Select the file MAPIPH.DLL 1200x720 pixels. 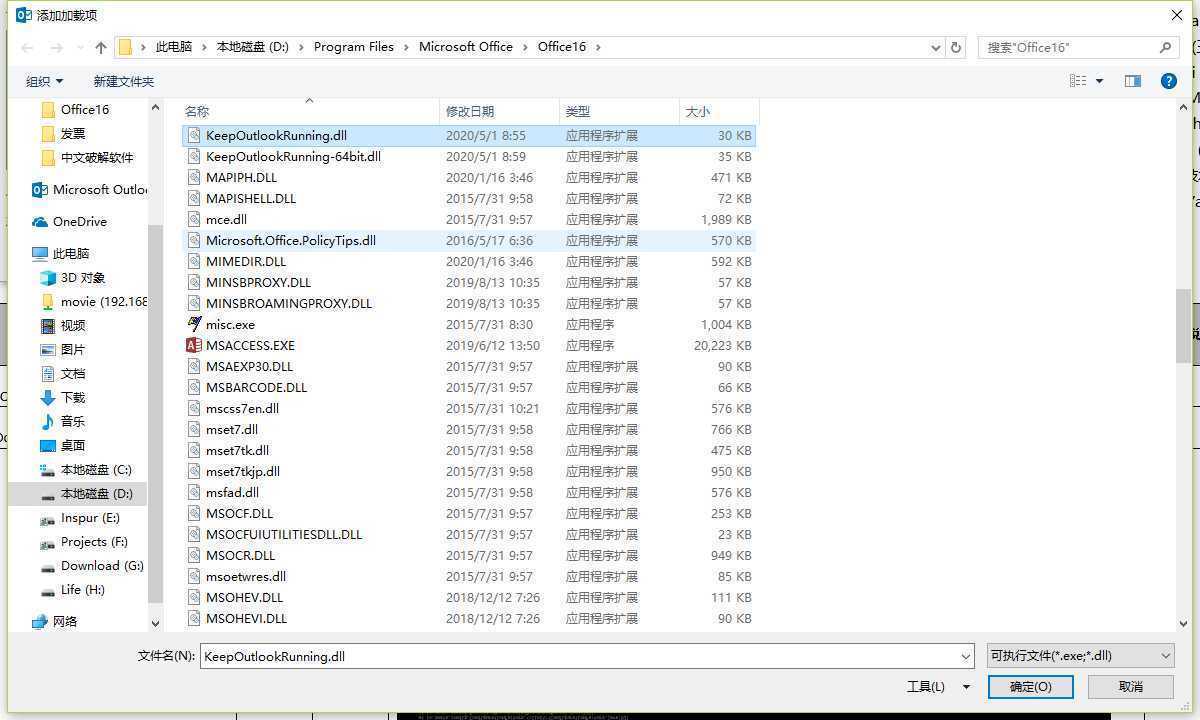(x=469, y=177)
